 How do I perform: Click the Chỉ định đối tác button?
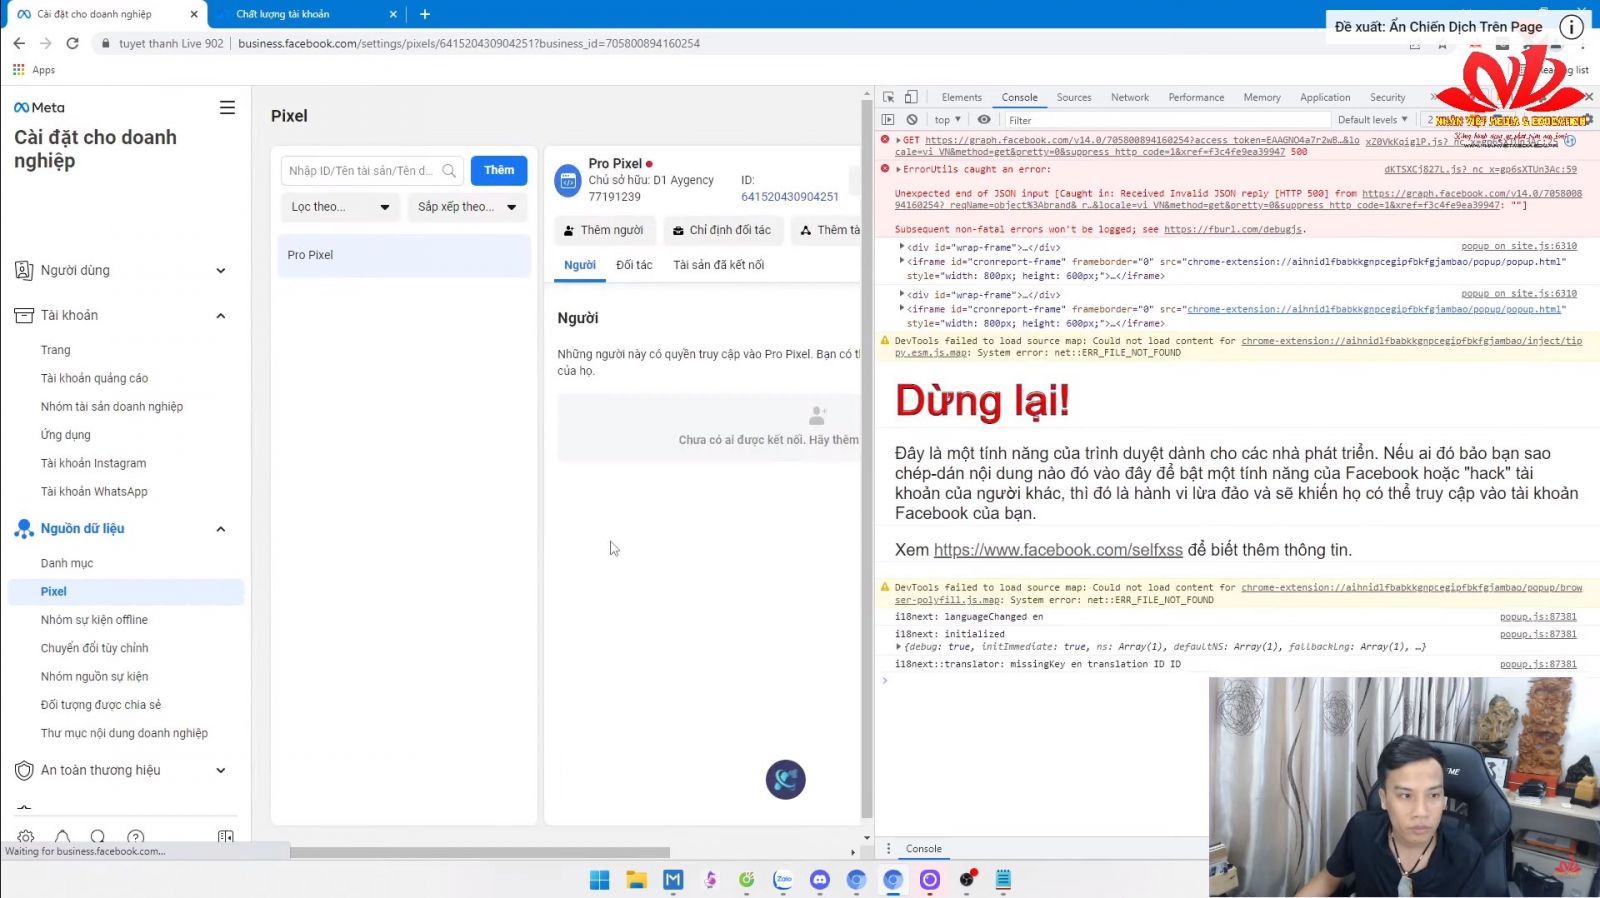(722, 230)
